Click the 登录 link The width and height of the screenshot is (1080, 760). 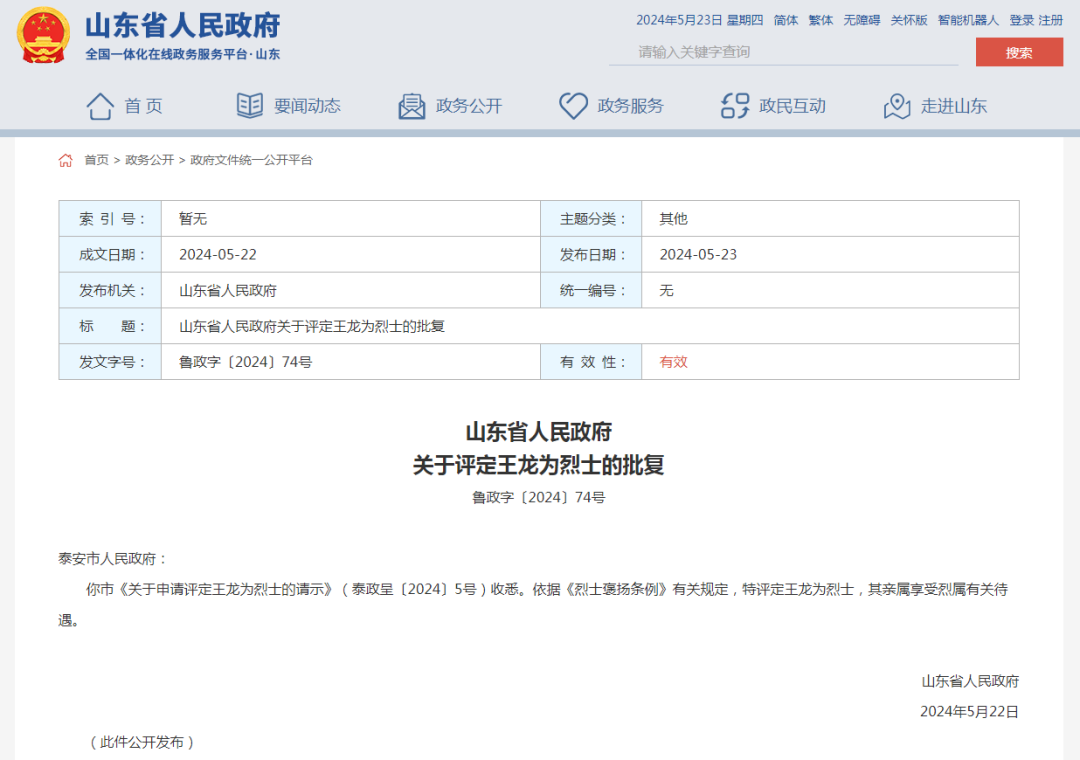tap(1021, 20)
